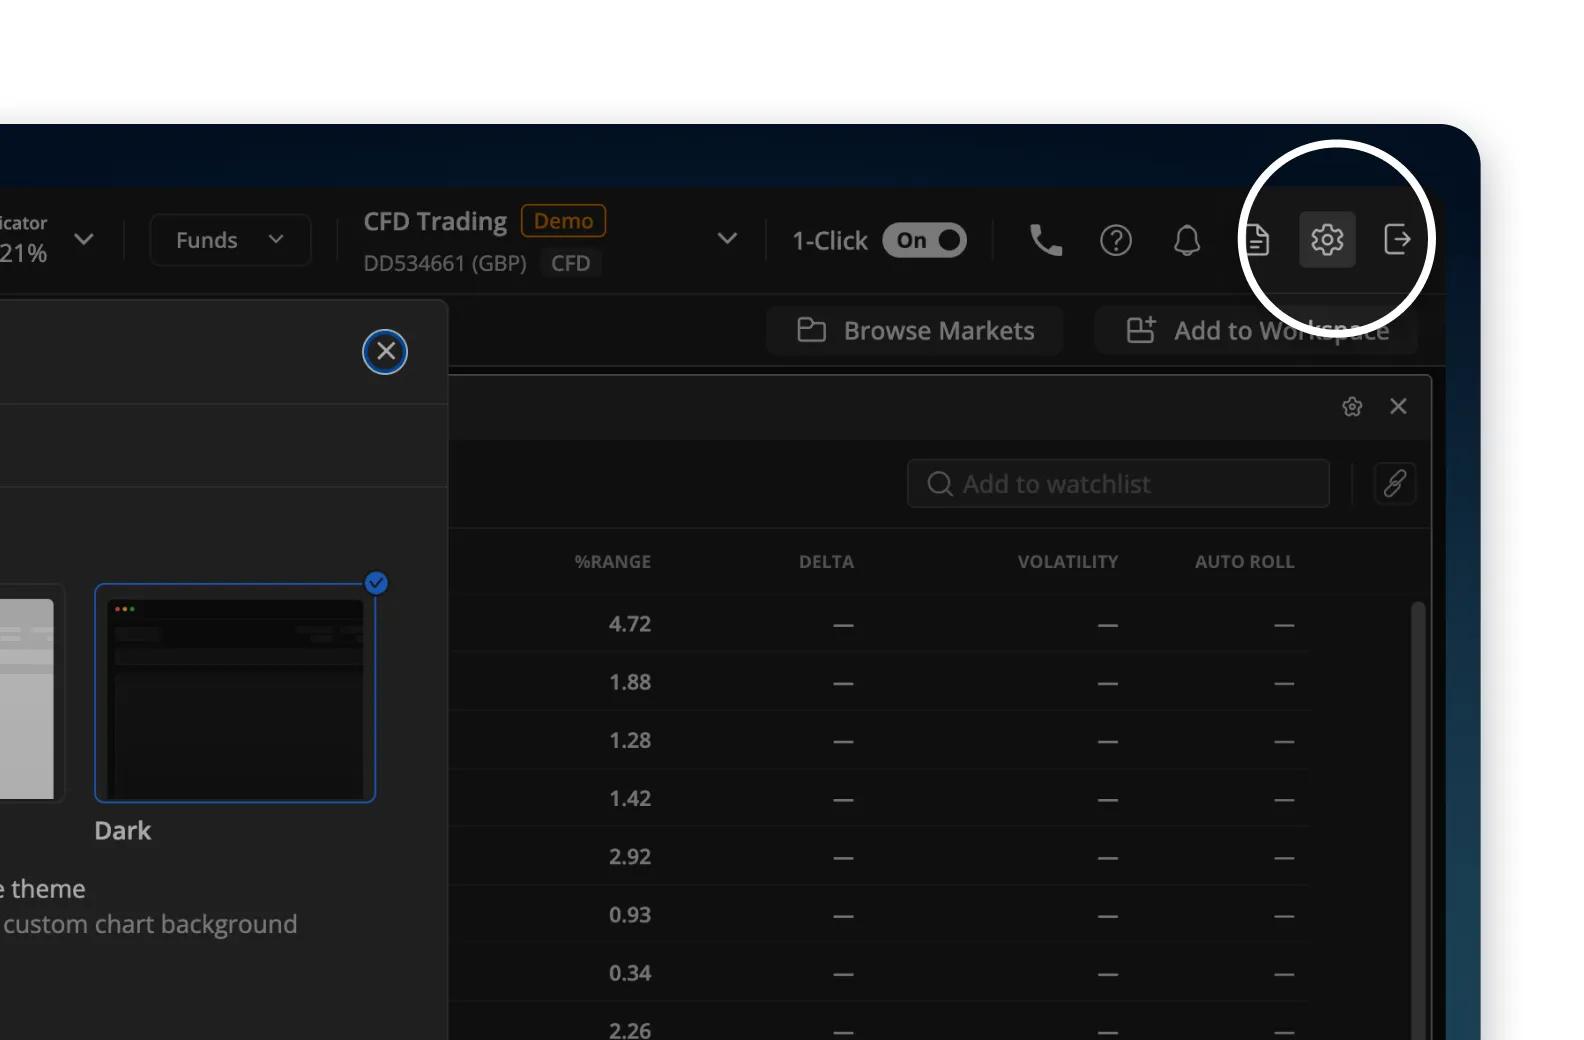Image resolution: width=1584 pixels, height=1040 pixels.
Task: Click Add to Workspace button
Action: (1257, 330)
